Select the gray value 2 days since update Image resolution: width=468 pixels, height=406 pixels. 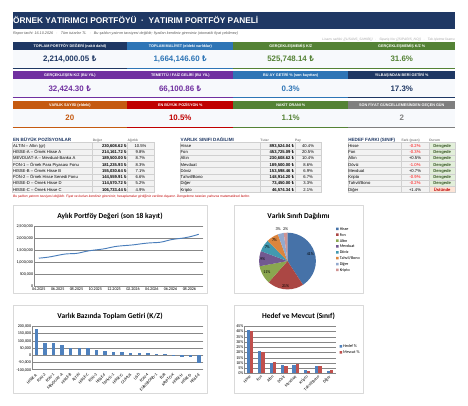401,117
